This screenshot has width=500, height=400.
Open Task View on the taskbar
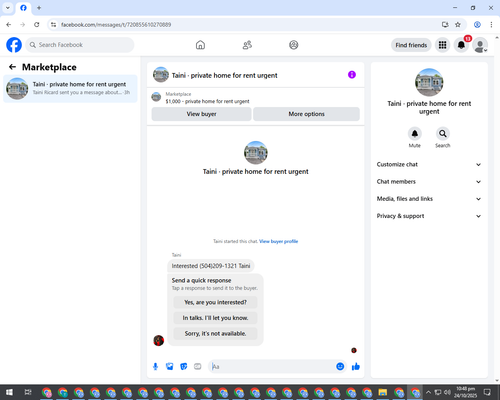tap(28, 392)
